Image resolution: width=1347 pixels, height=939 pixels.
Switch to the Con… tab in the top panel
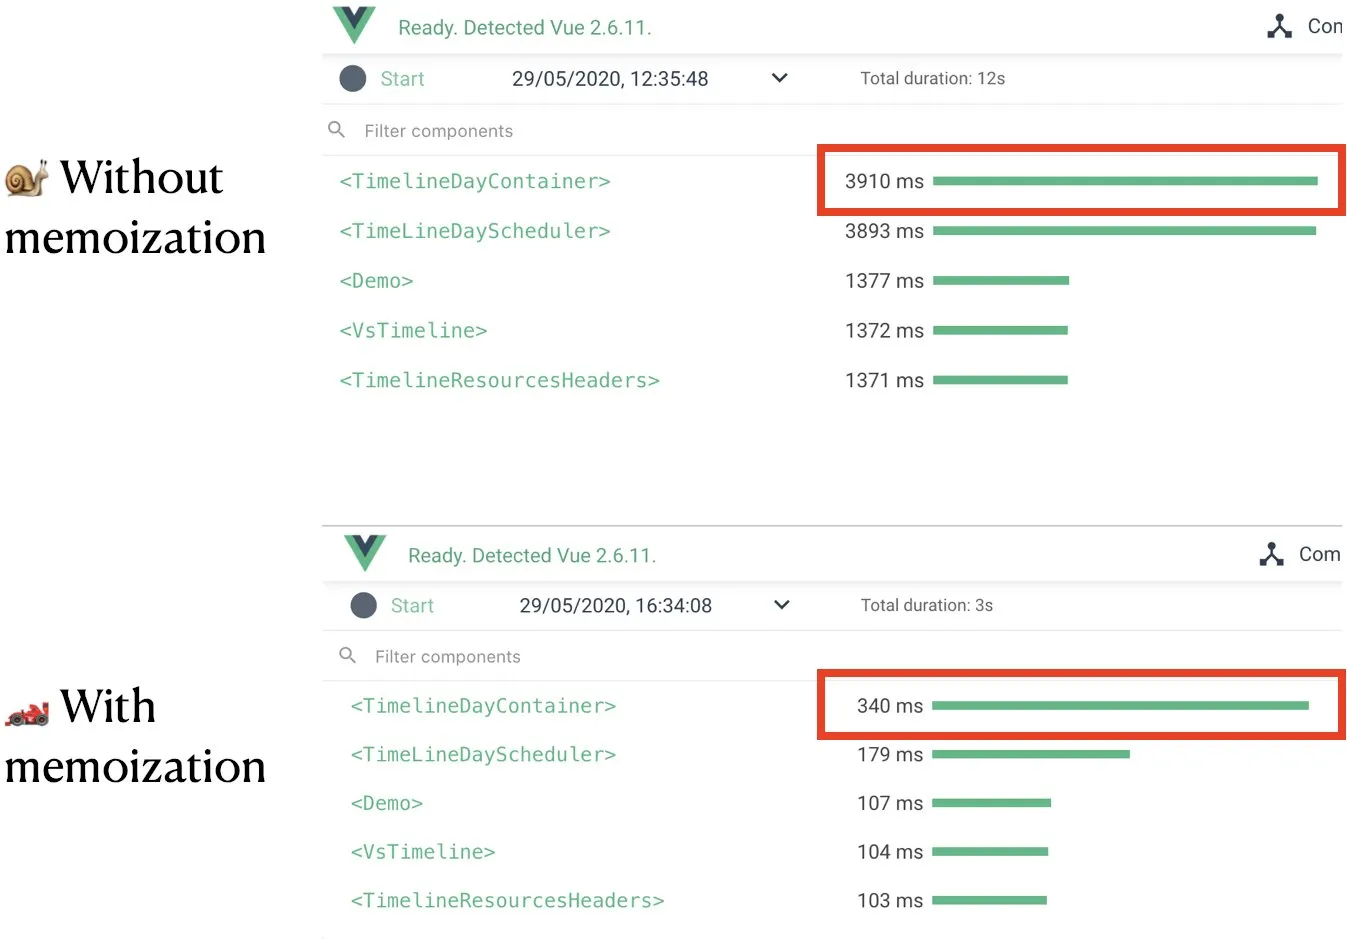(1325, 27)
